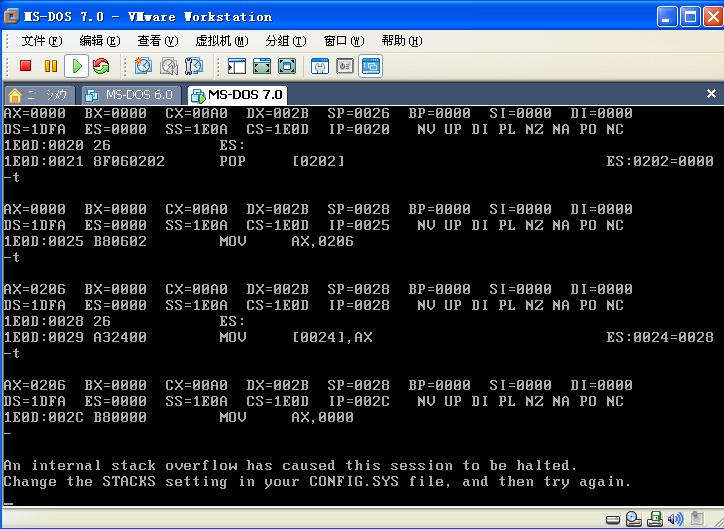Click the "MOV AX,0206" instruction line
Image resolution: width=724 pixels, height=529 pixels.
pyautogui.click(x=287, y=241)
